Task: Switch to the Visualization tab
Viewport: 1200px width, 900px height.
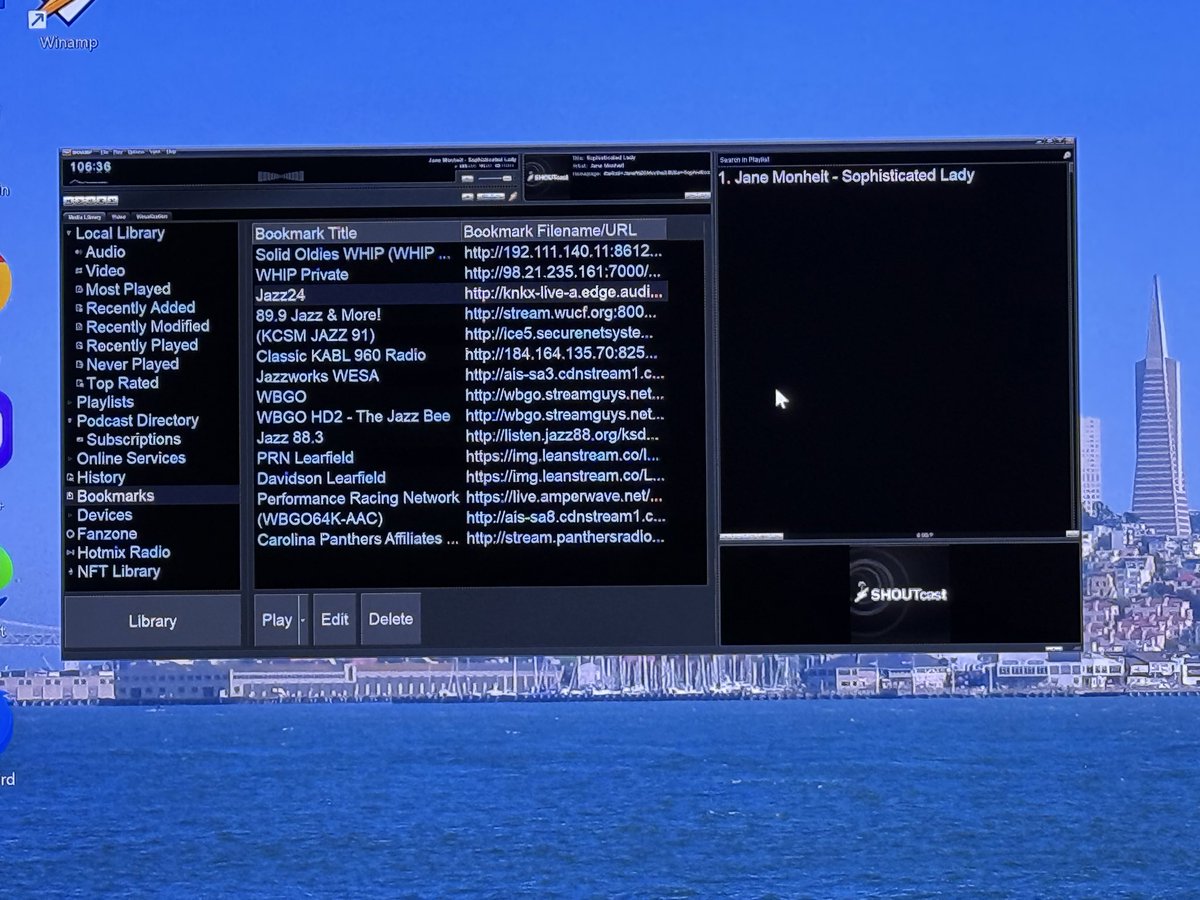Action: coord(151,216)
